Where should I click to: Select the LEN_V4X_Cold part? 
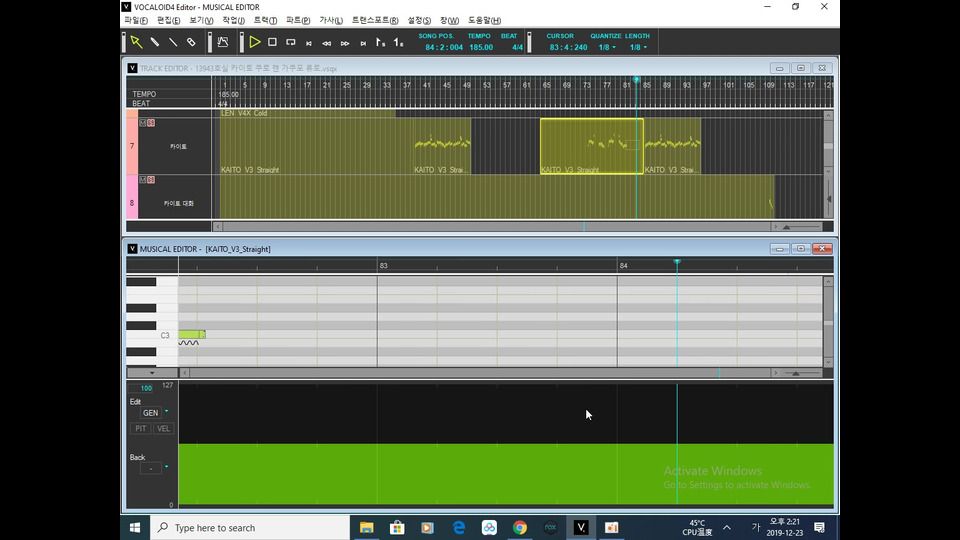point(307,113)
